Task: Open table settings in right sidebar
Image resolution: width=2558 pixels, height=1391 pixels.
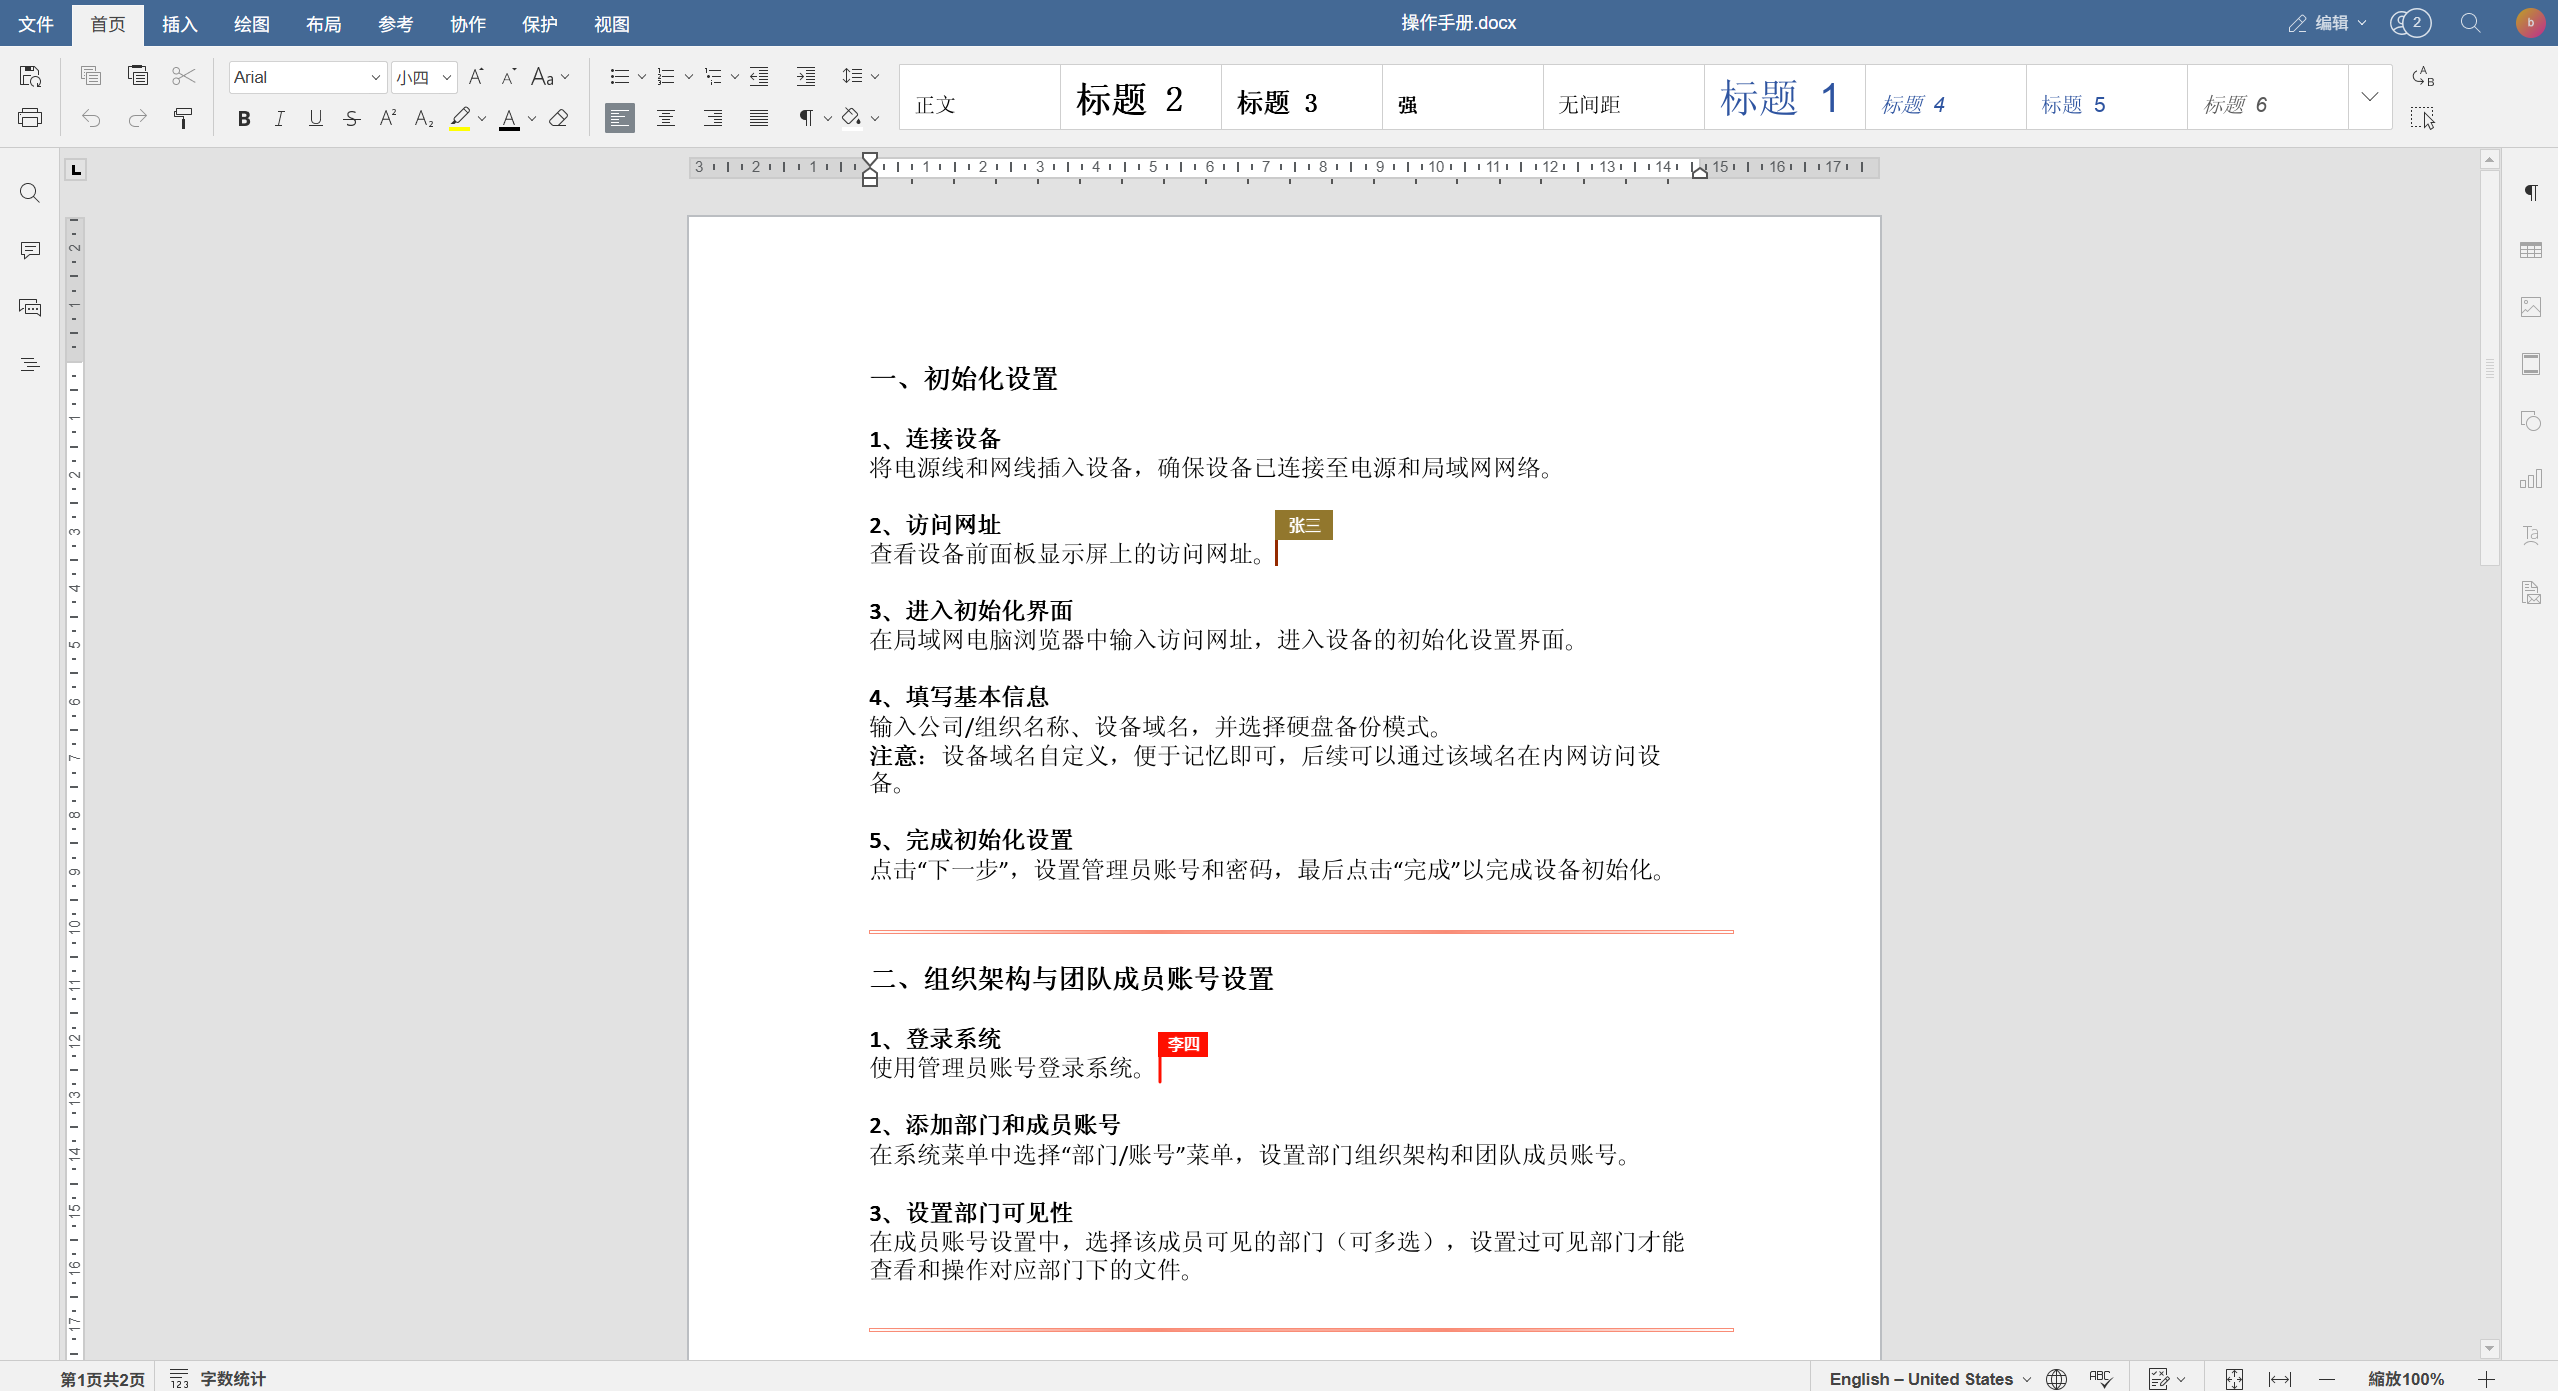Action: [2530, 250]
